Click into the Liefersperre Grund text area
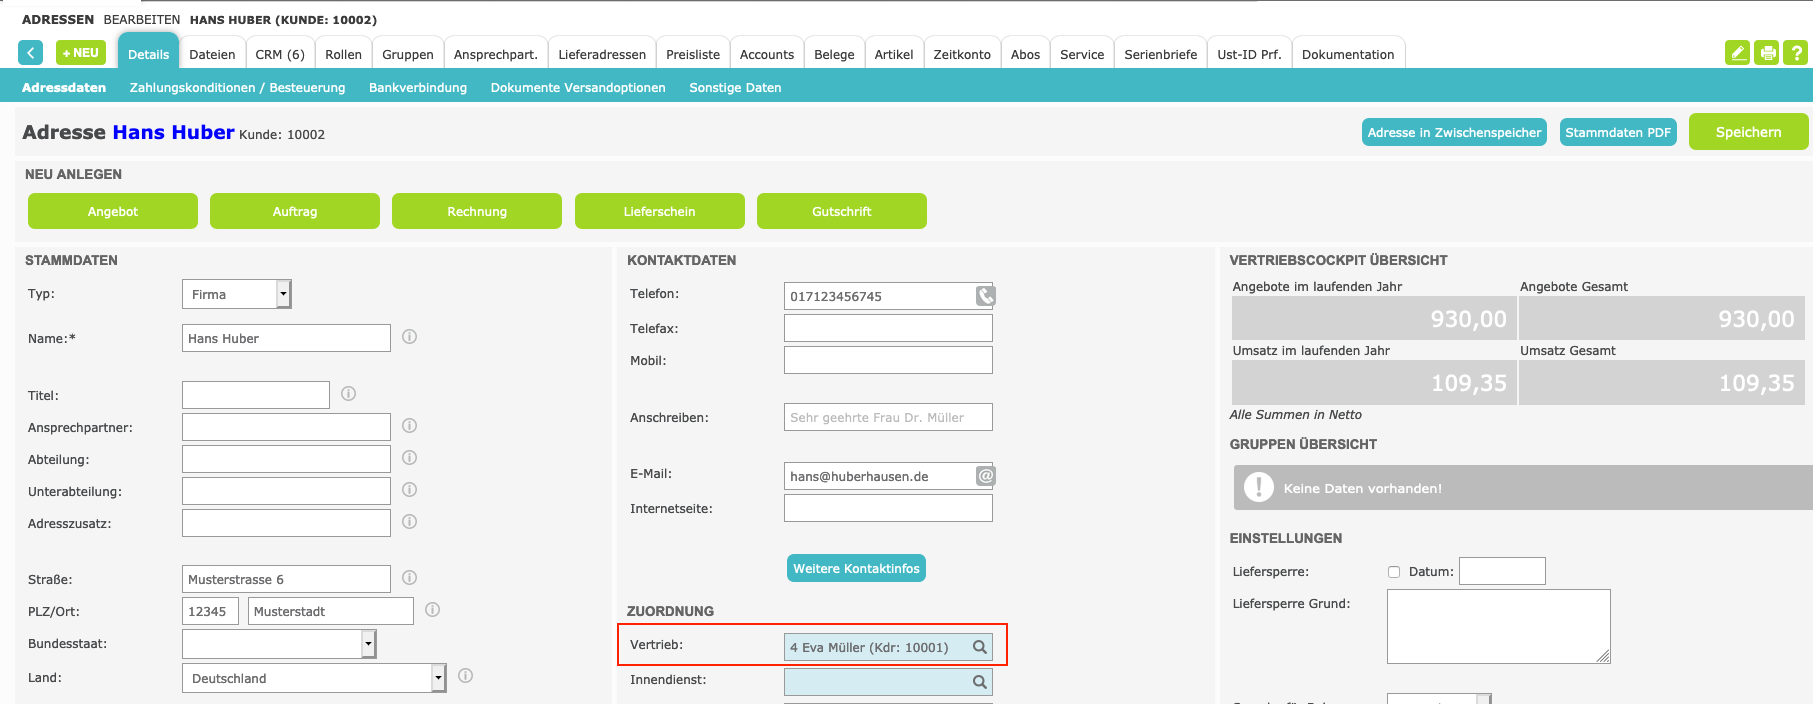Screen dimensions: 1813x704 [x=1497, y=626]
